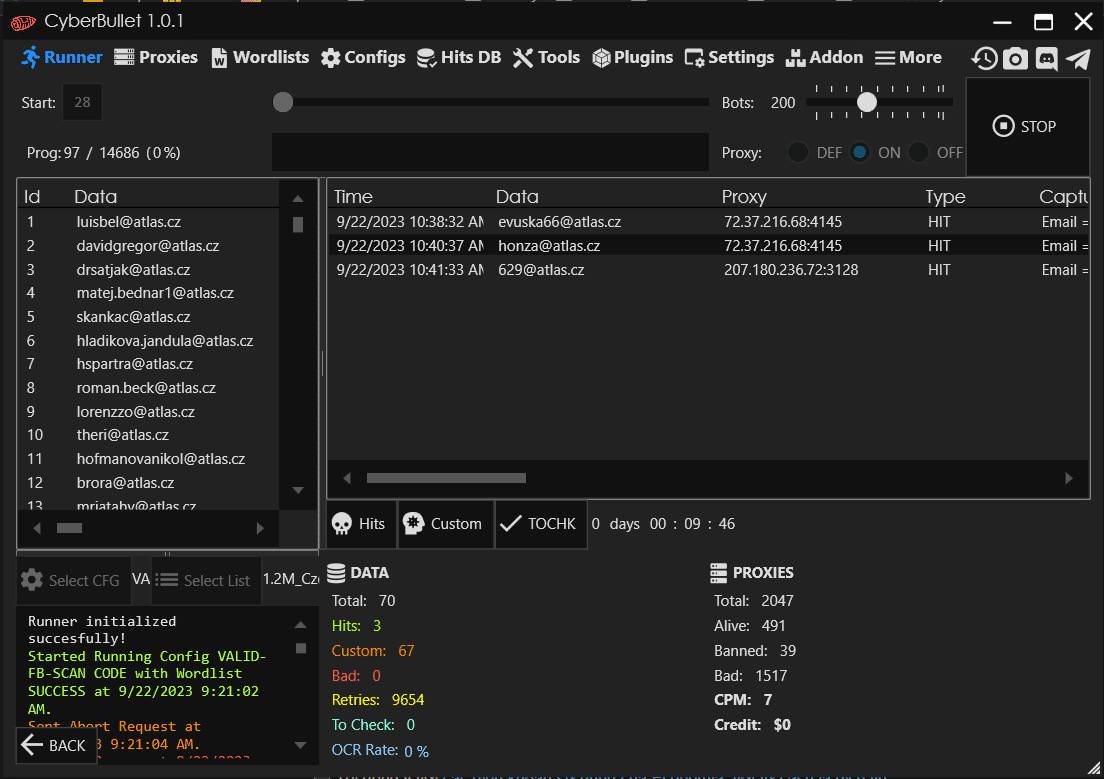
Task: Click the Start number input field
Action: (x=82, y=102)
